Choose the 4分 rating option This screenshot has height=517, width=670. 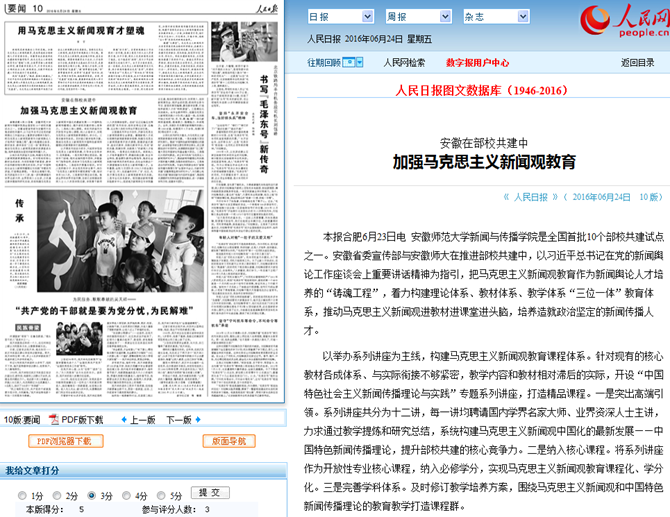click(x=126, y=495)
